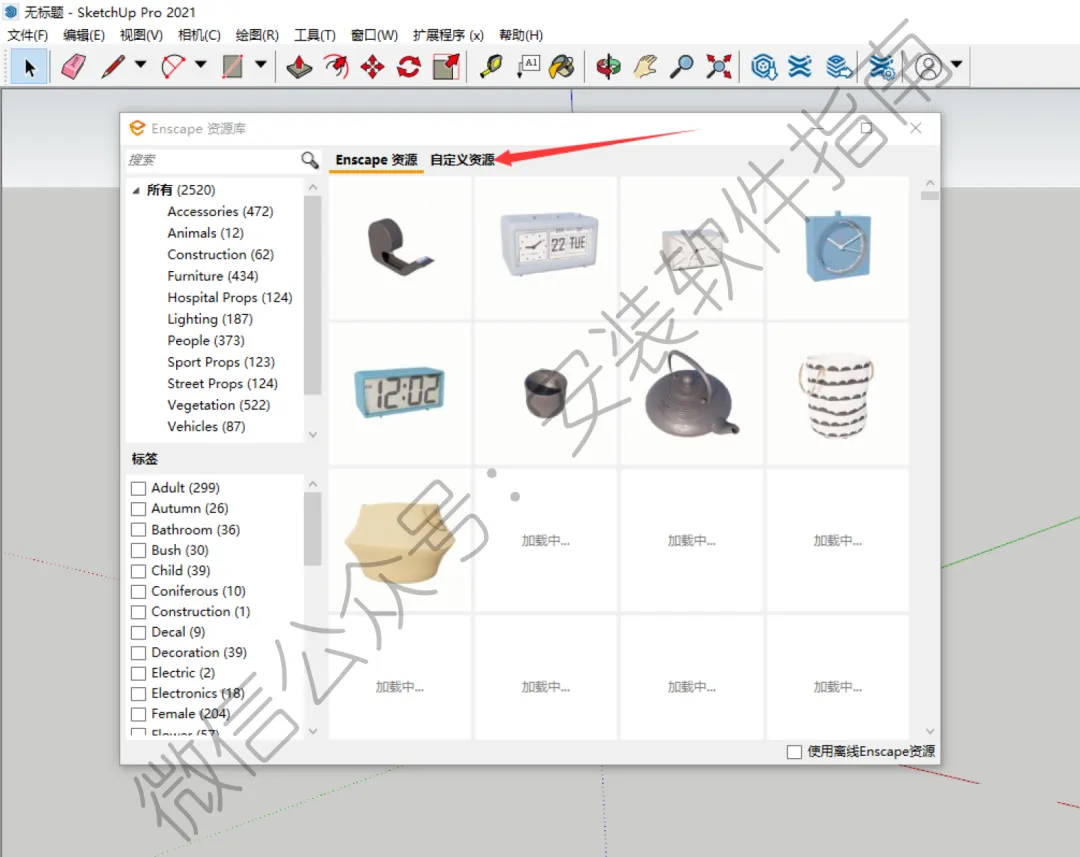The height and width of the screenshot is (857, 1080).
Task: Activate the Offset tool
Action: pos(336,67)
